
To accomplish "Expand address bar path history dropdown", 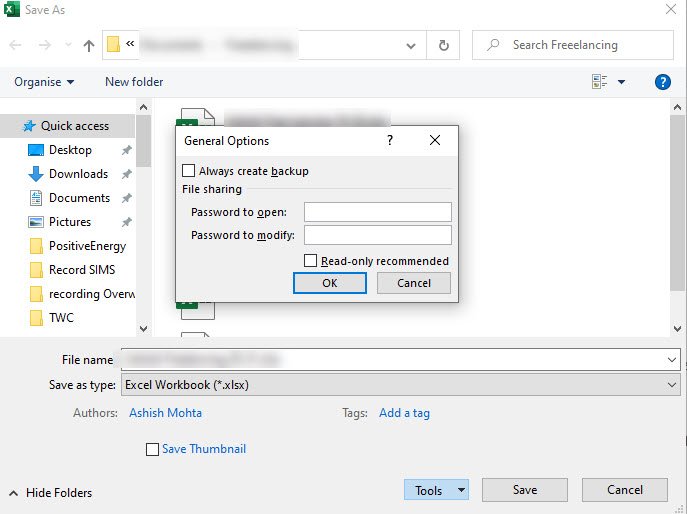I will (411, 45).
